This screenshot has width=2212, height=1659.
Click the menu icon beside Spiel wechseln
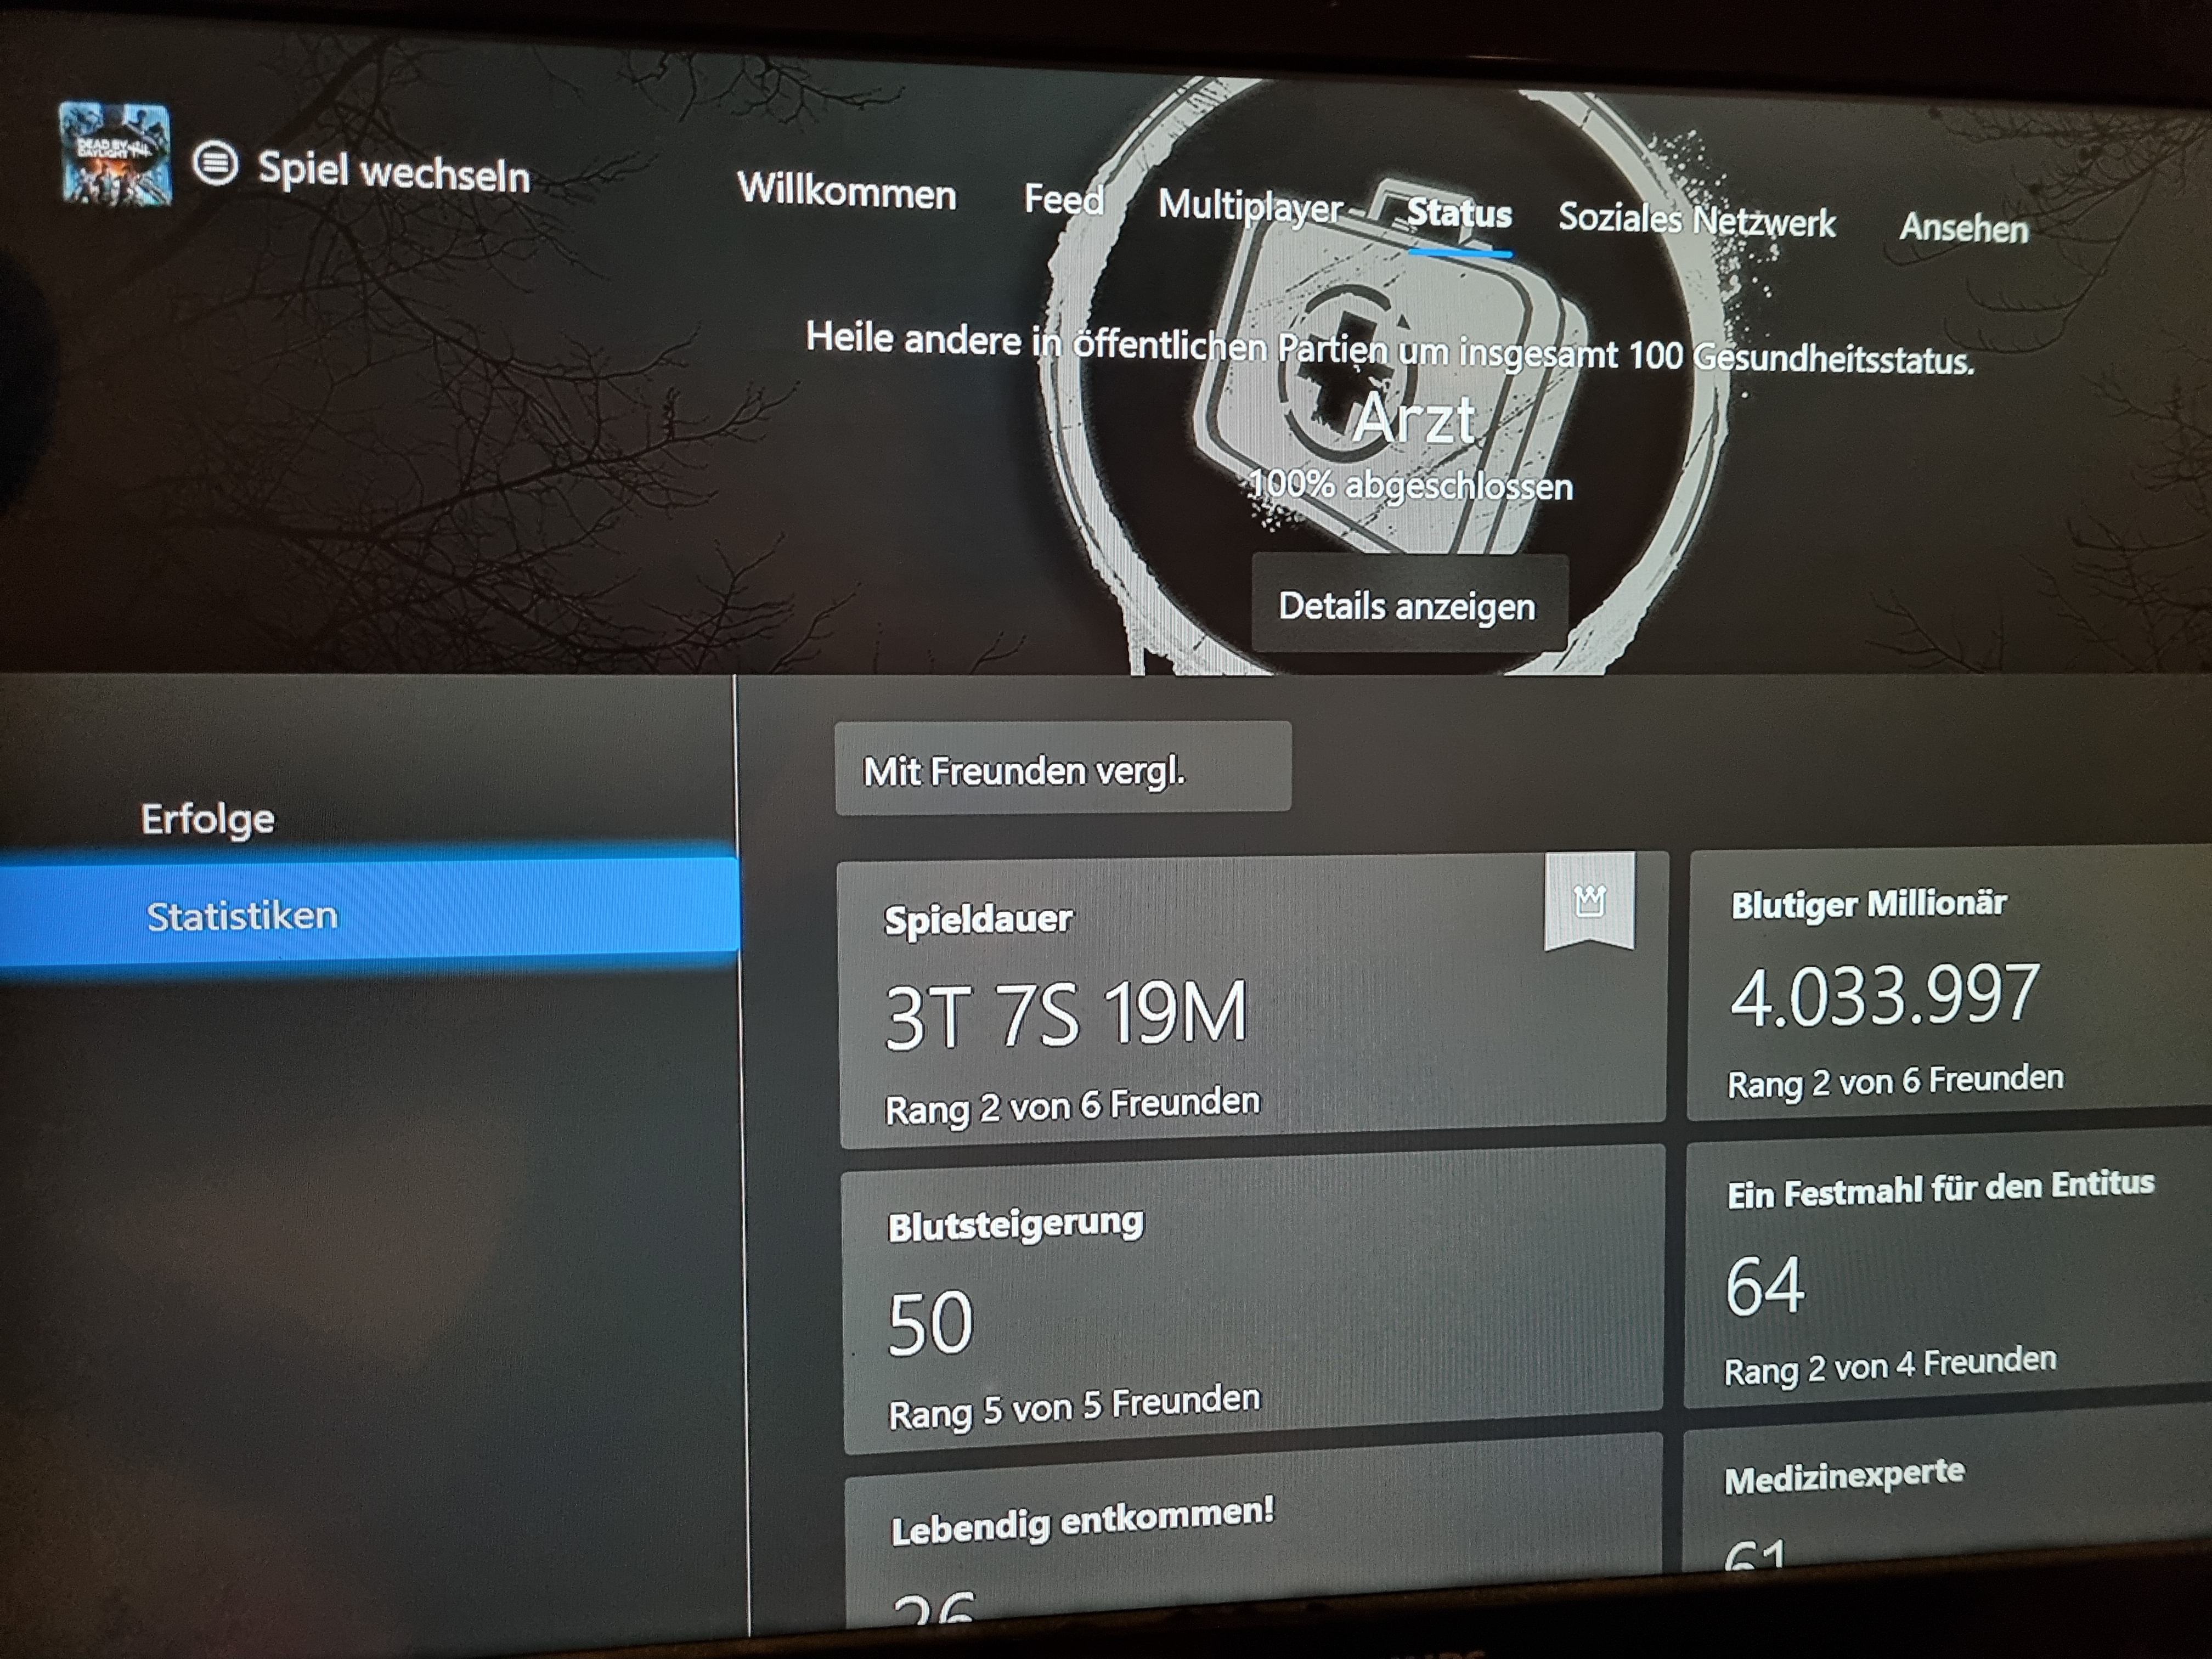point(215,163)
